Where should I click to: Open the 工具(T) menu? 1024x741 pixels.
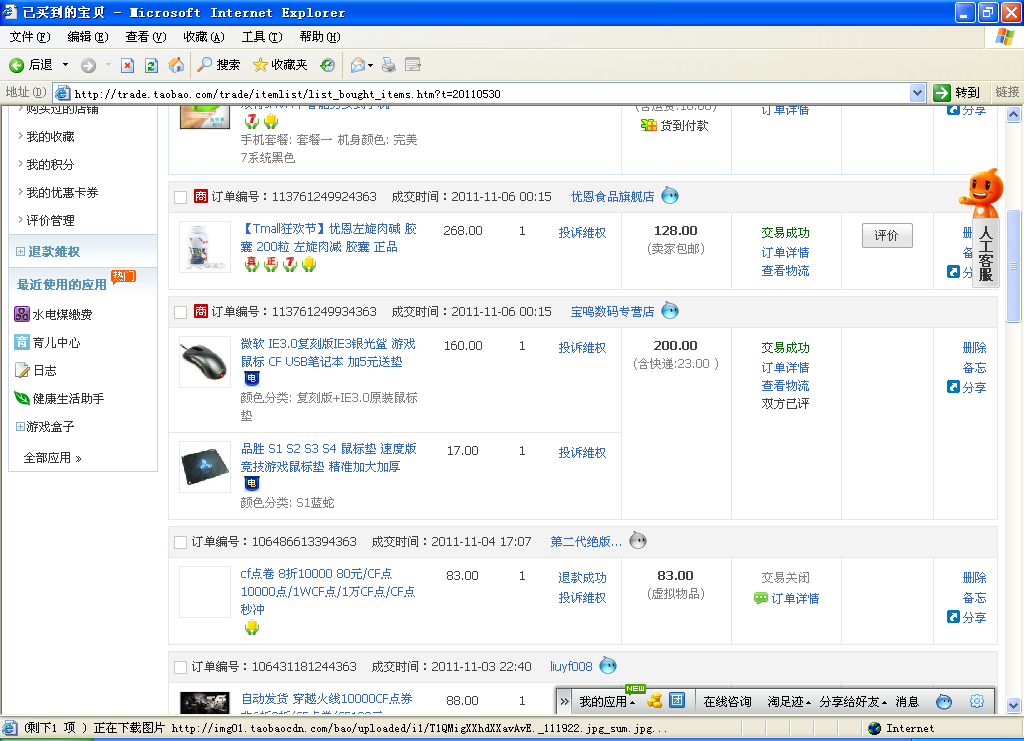click(x=262, y=37)
